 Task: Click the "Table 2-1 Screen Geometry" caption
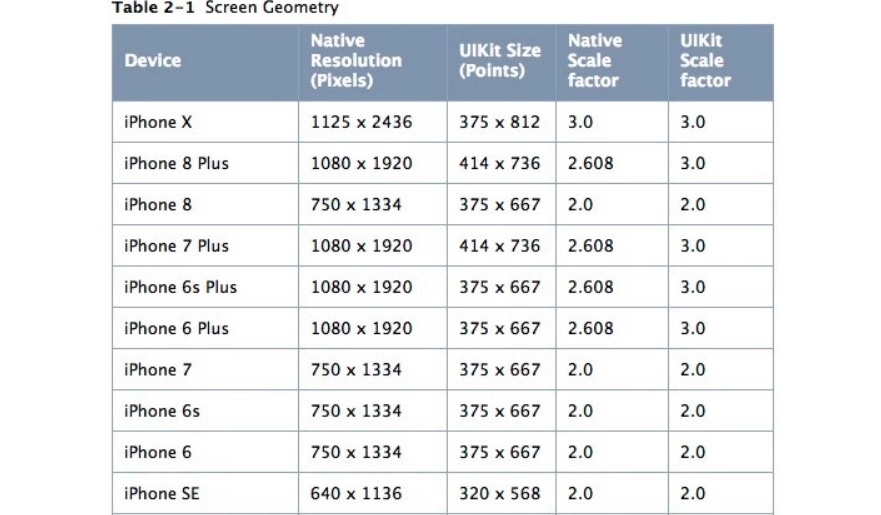coord(225,8)
